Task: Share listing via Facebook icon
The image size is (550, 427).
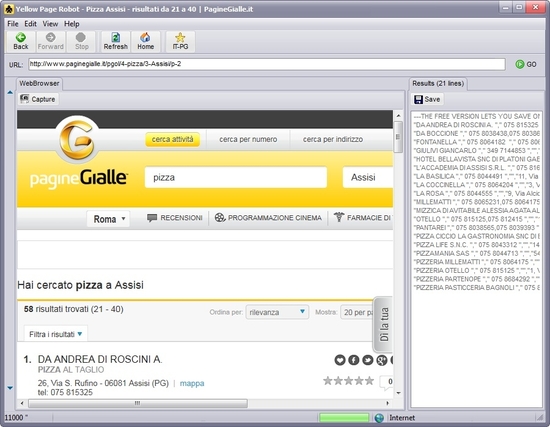Action: pyautogui.click(x=354, y=360)
